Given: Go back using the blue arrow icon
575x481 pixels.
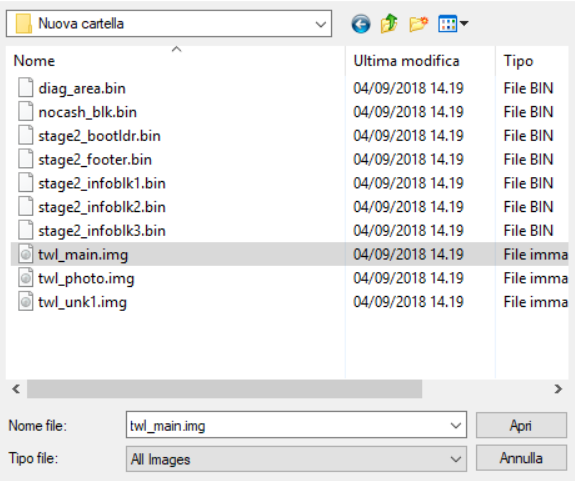Looking at the screenshot, I should pyautogui.click(x=361, y=24).
